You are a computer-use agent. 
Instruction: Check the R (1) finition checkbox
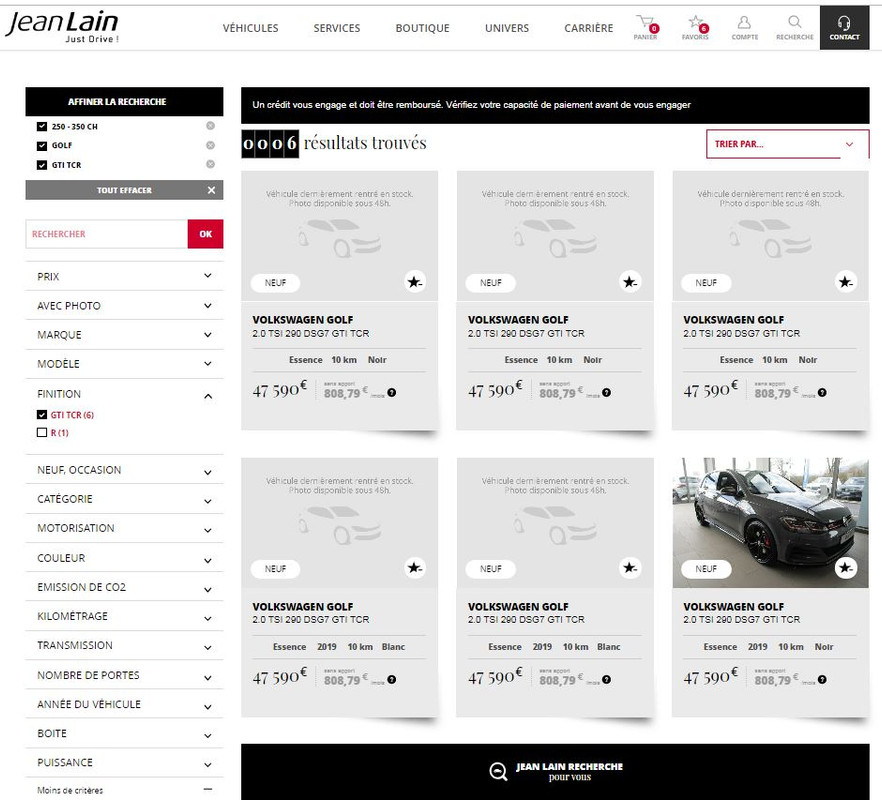point(42,433)
